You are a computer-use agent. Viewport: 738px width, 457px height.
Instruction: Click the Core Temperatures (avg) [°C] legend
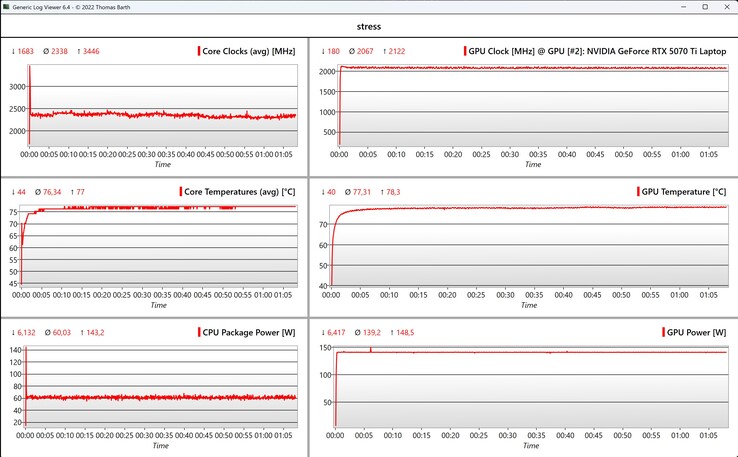[x=240, y=192]
